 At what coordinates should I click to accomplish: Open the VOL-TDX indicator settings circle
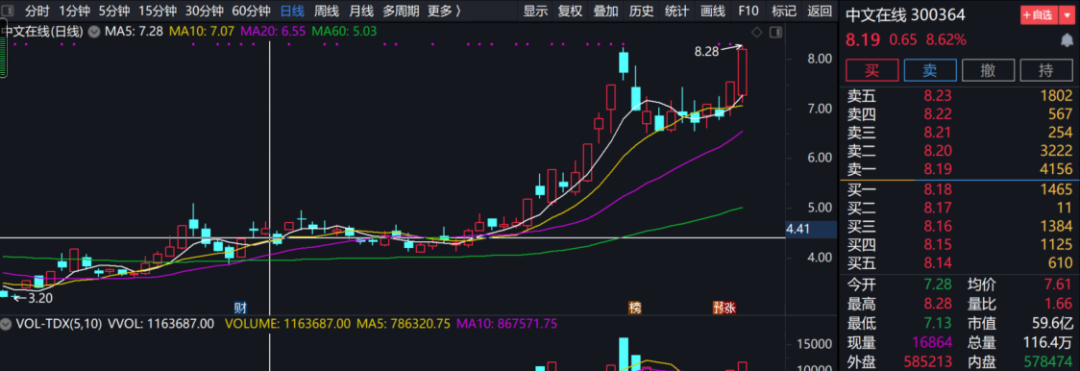[x=6, y=324]
